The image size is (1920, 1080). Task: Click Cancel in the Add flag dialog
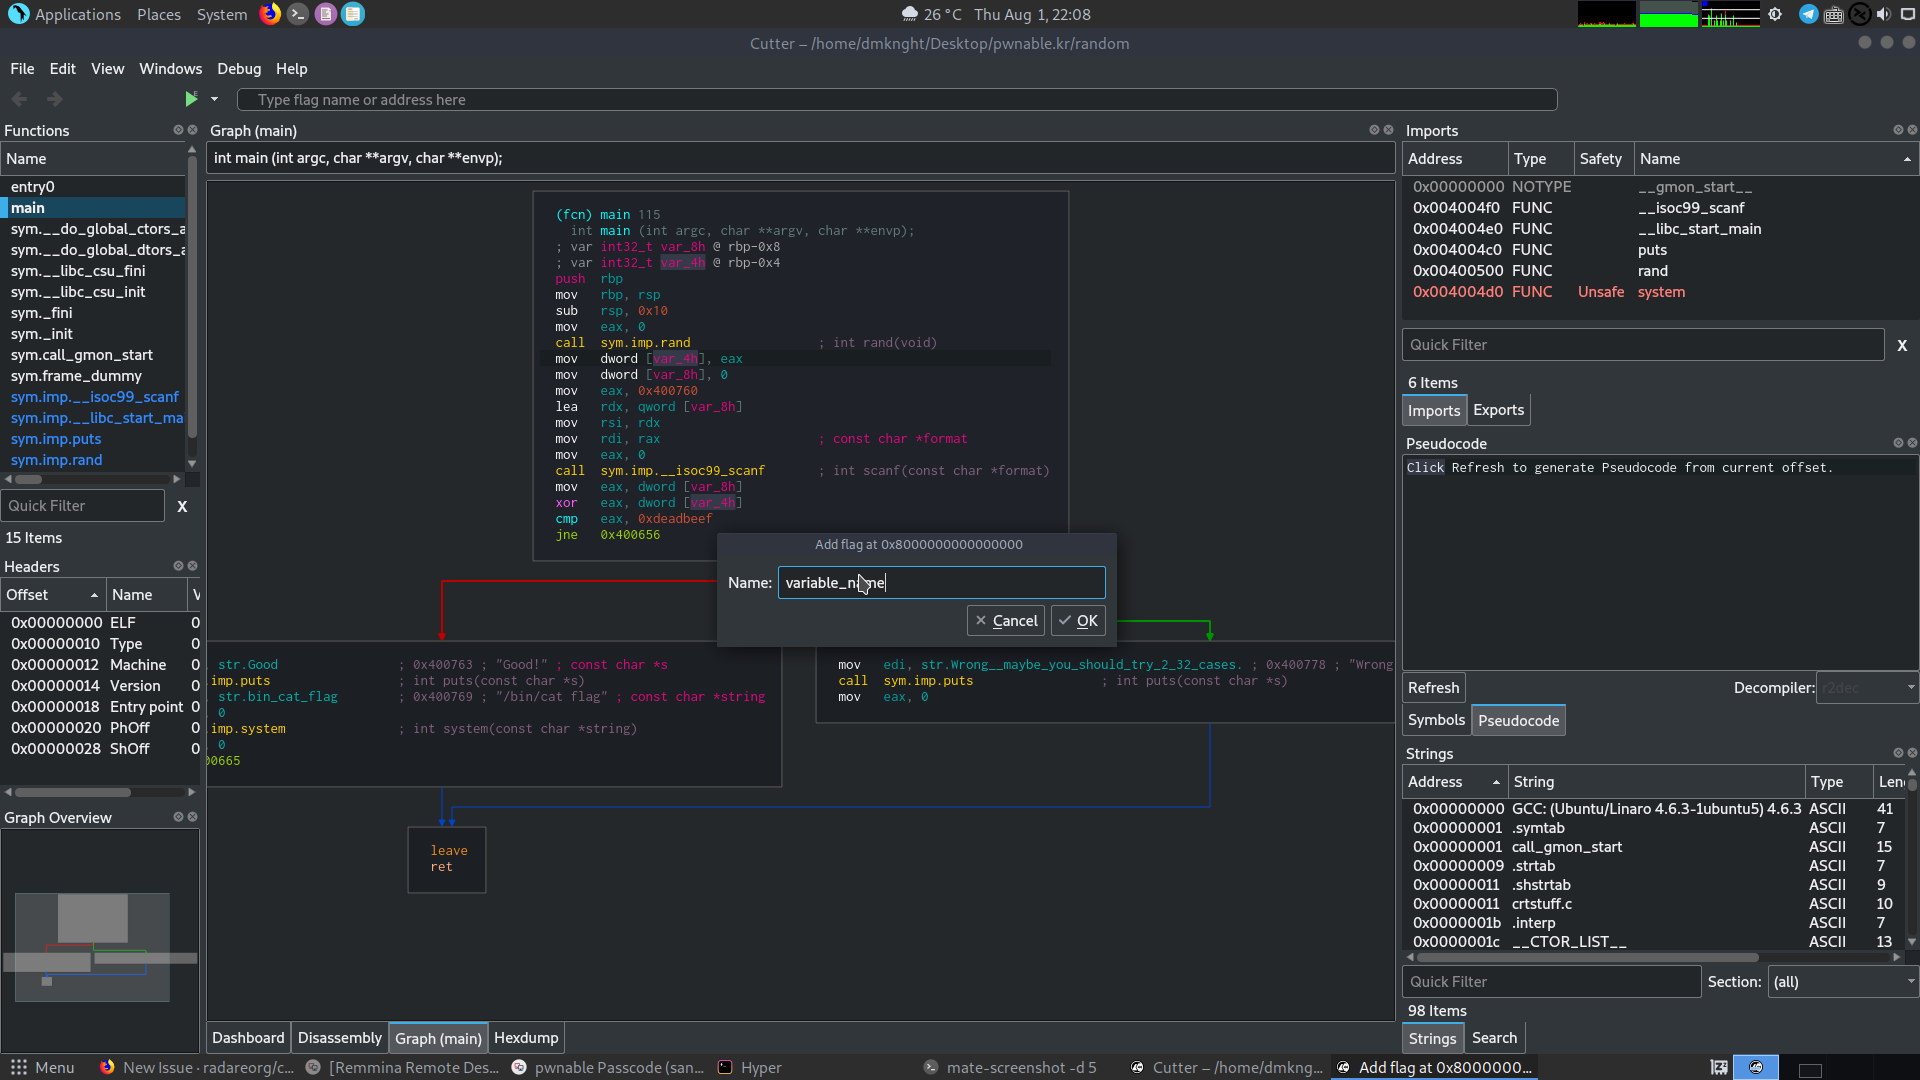[x=1006, y=621]
